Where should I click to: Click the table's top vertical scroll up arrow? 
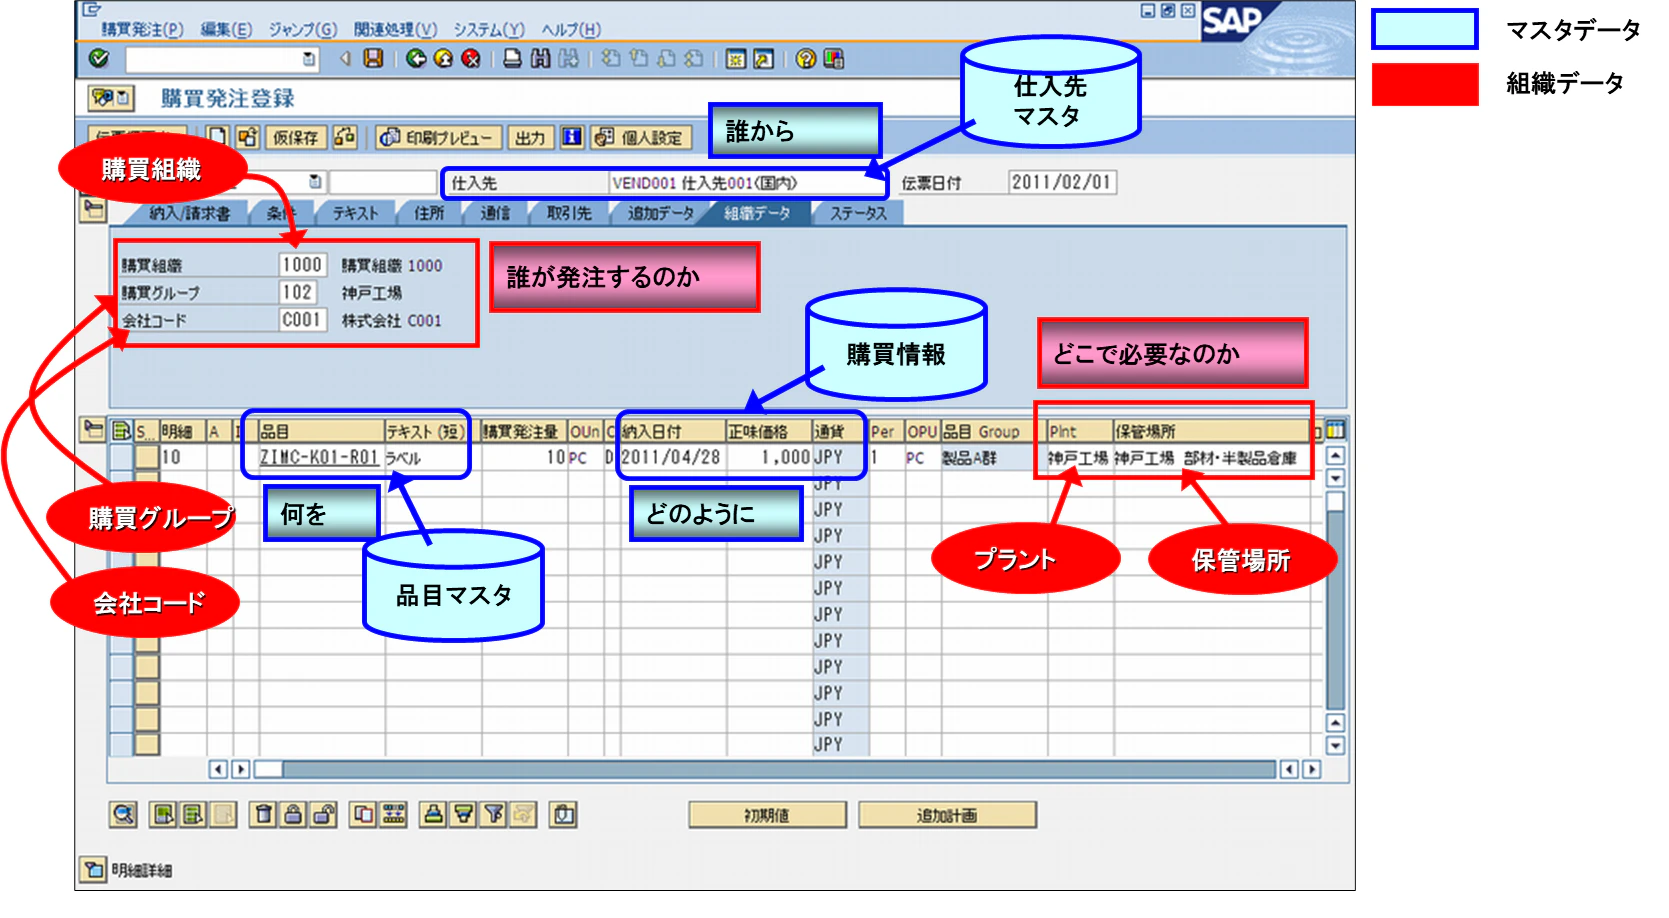[1335, 455]
